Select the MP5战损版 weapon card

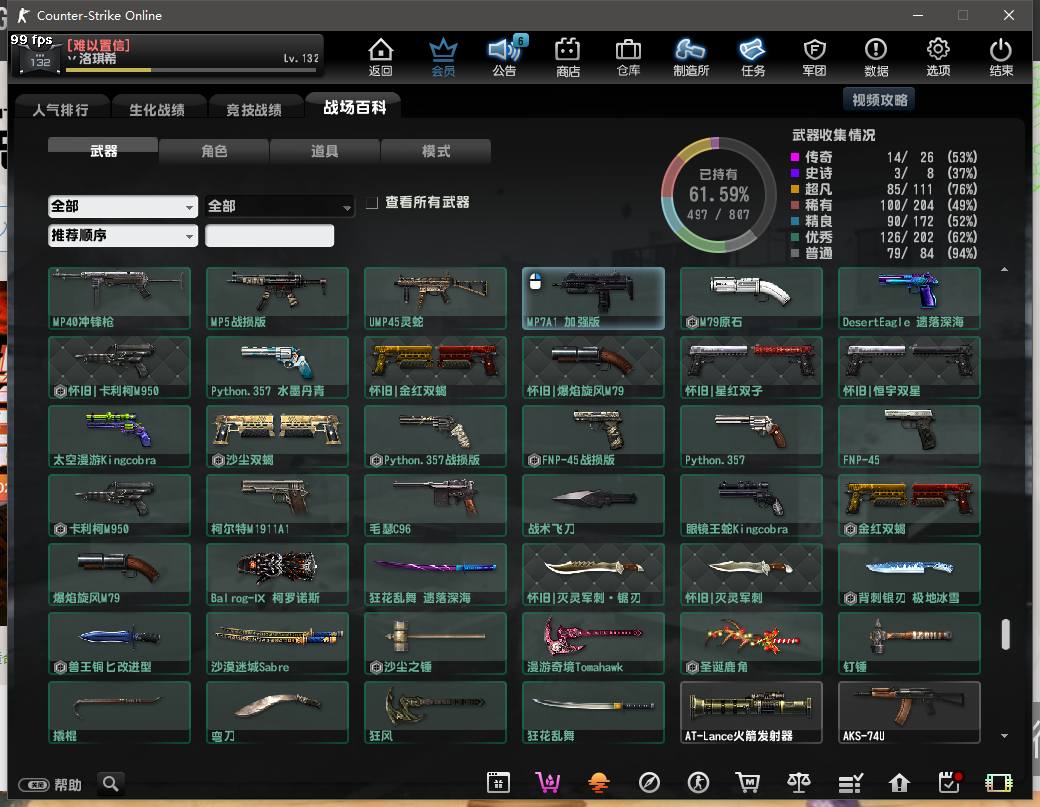point(277,298)
